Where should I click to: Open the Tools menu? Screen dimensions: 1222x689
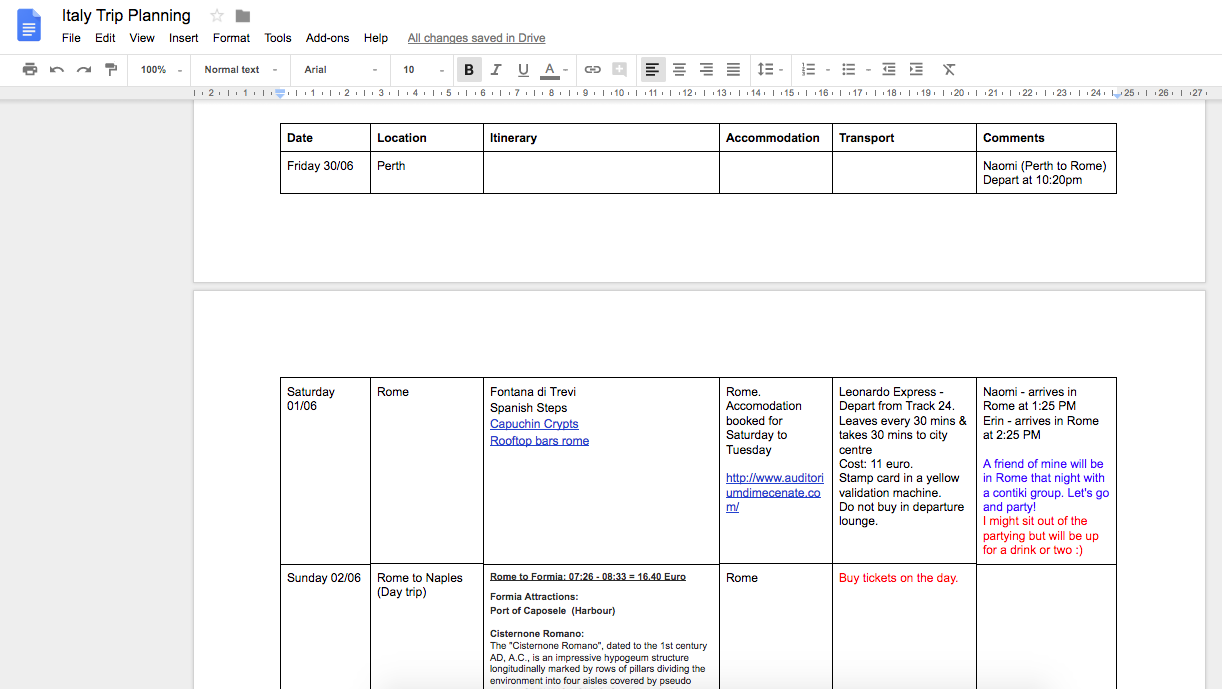(x=278, y=38)
